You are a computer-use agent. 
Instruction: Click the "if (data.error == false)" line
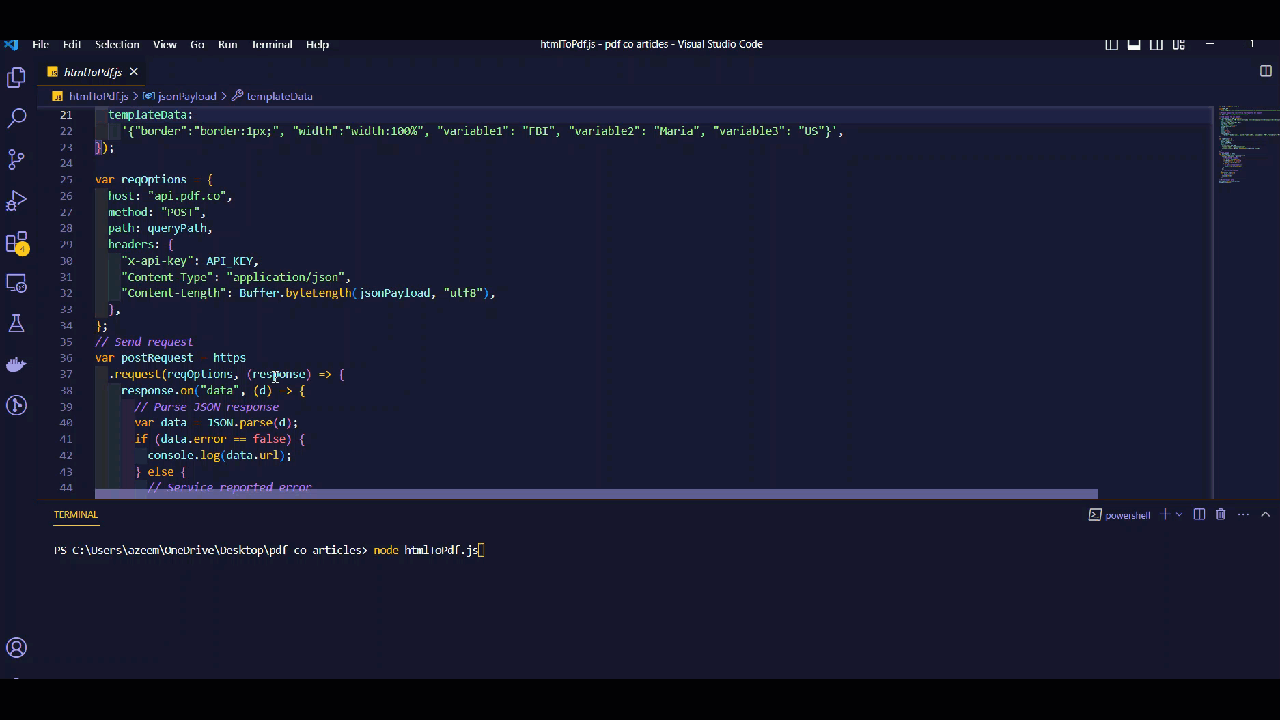pyautogui.click(x=219, y=439)
